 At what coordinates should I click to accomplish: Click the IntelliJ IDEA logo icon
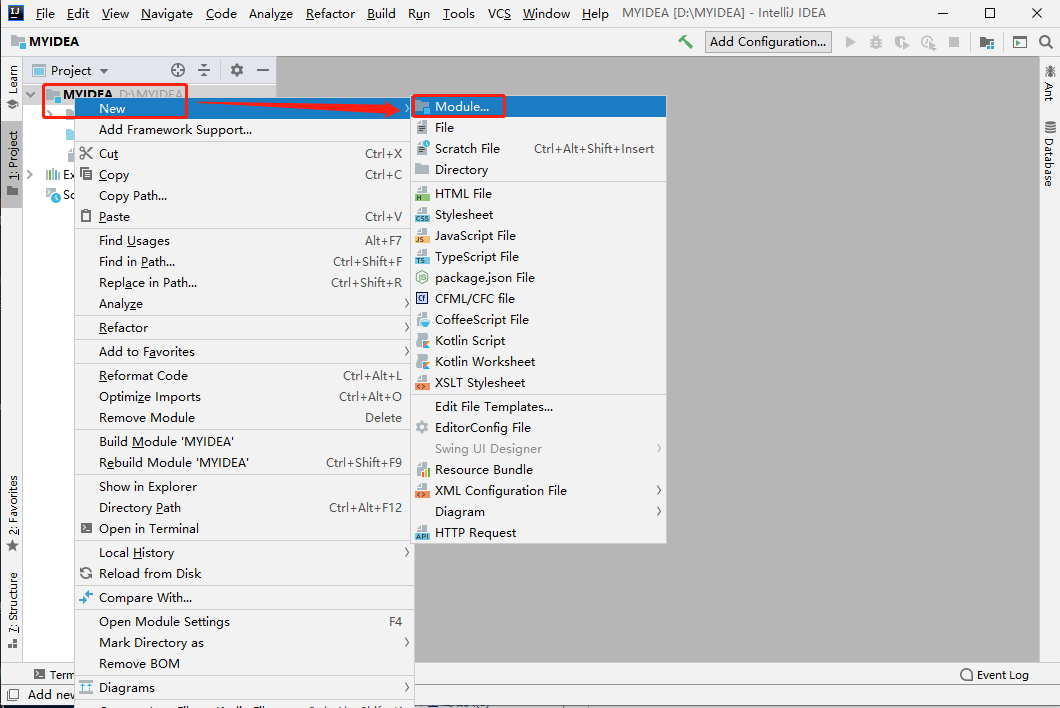[x=16, y=13]
